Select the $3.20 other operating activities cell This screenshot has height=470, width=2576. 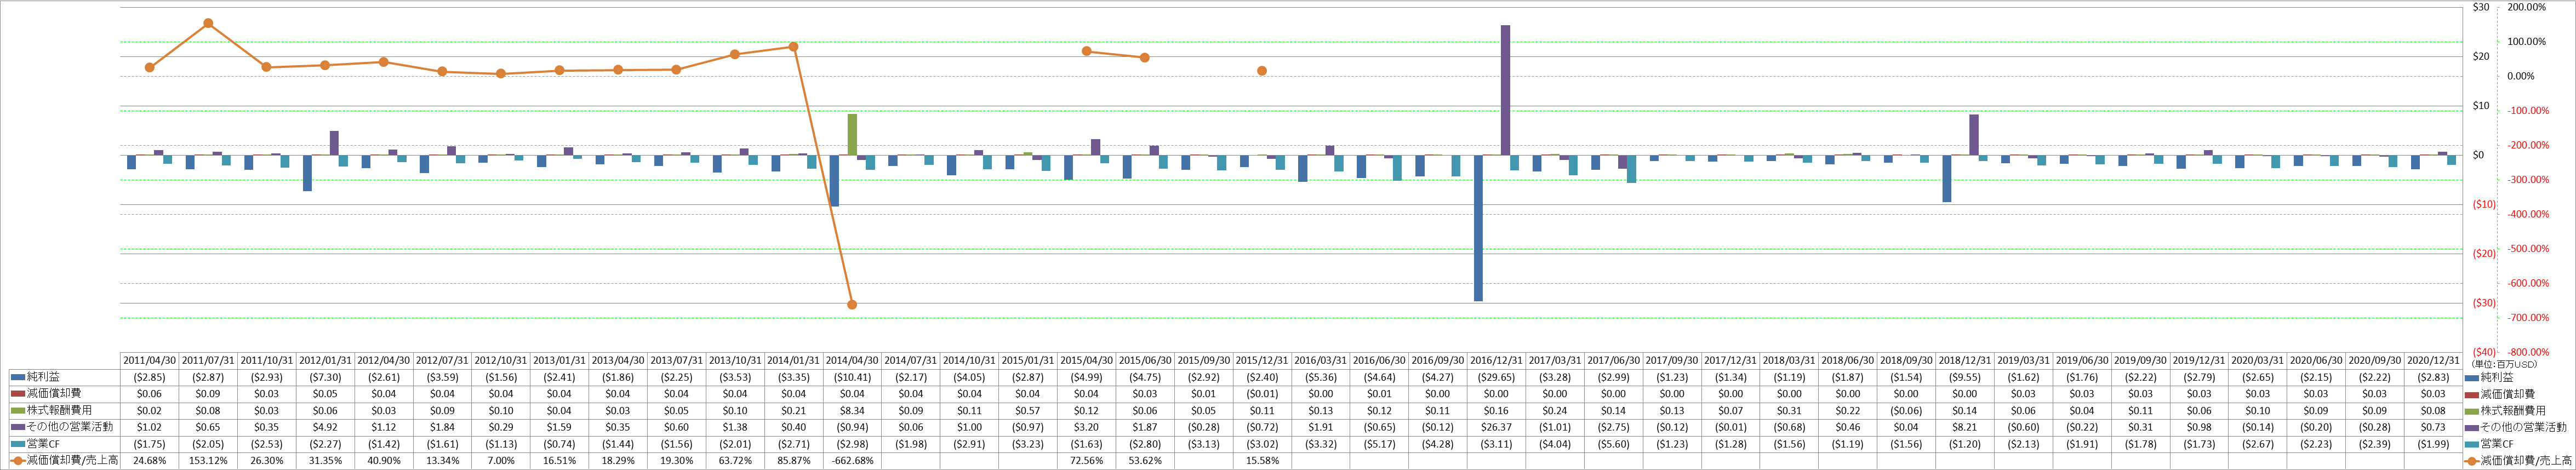(x=1086, y=427)
